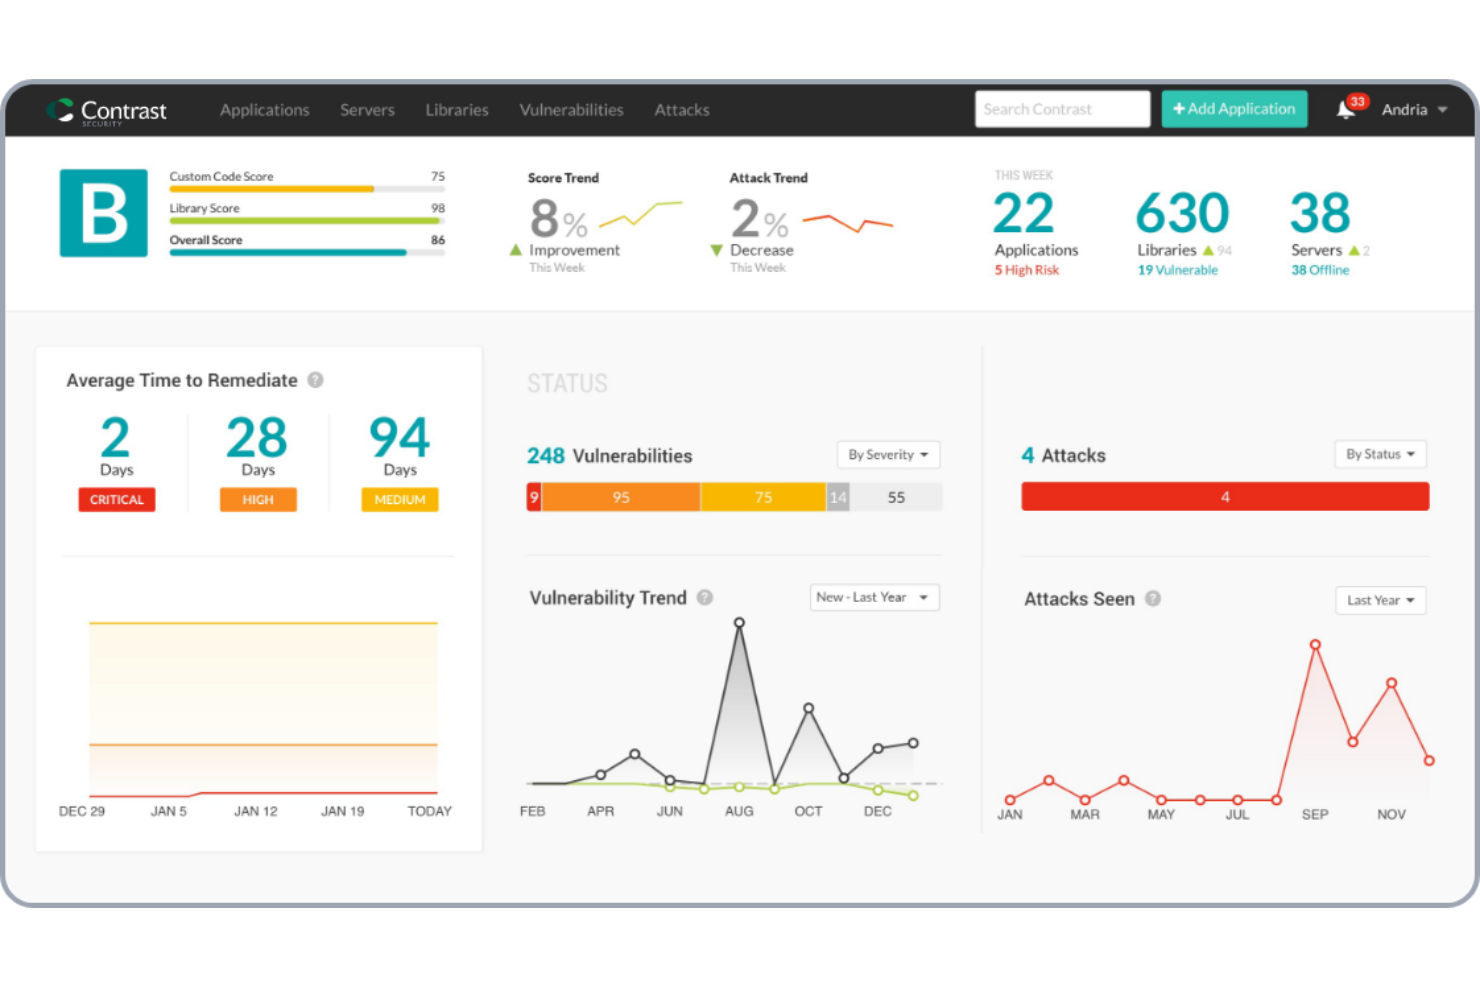Screen dimensions: 1480x987
Task: Navigate to the Attacks page
Action: pos(681,110)
